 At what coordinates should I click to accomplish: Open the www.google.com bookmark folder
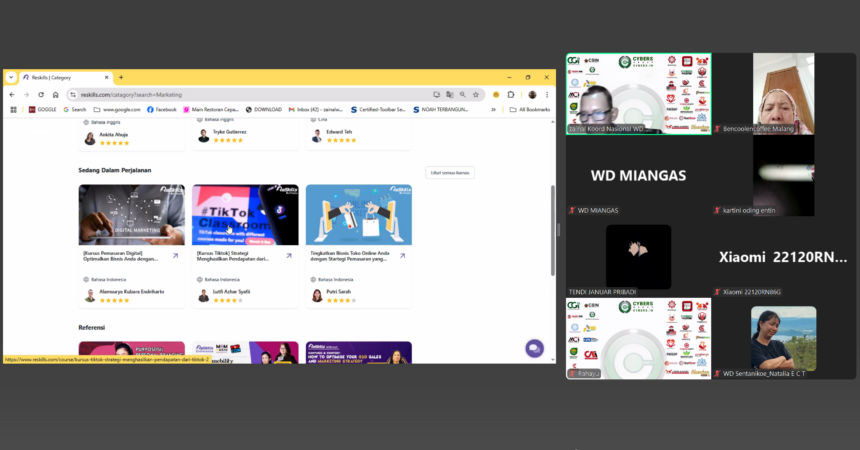(x=117, y=110)
